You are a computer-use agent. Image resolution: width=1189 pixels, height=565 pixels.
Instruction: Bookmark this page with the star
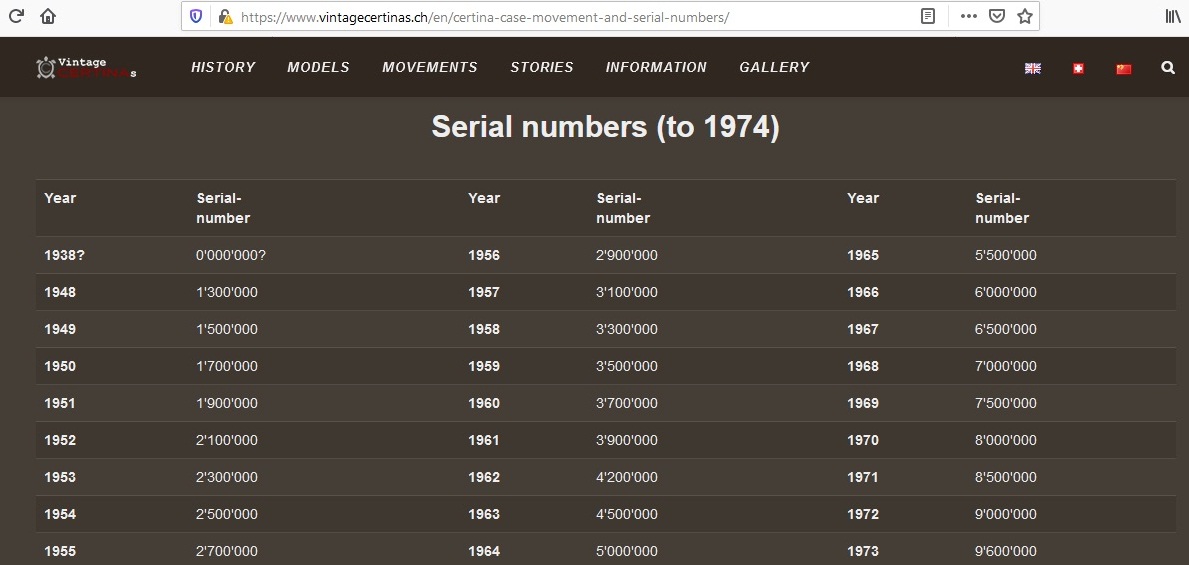1024,16
